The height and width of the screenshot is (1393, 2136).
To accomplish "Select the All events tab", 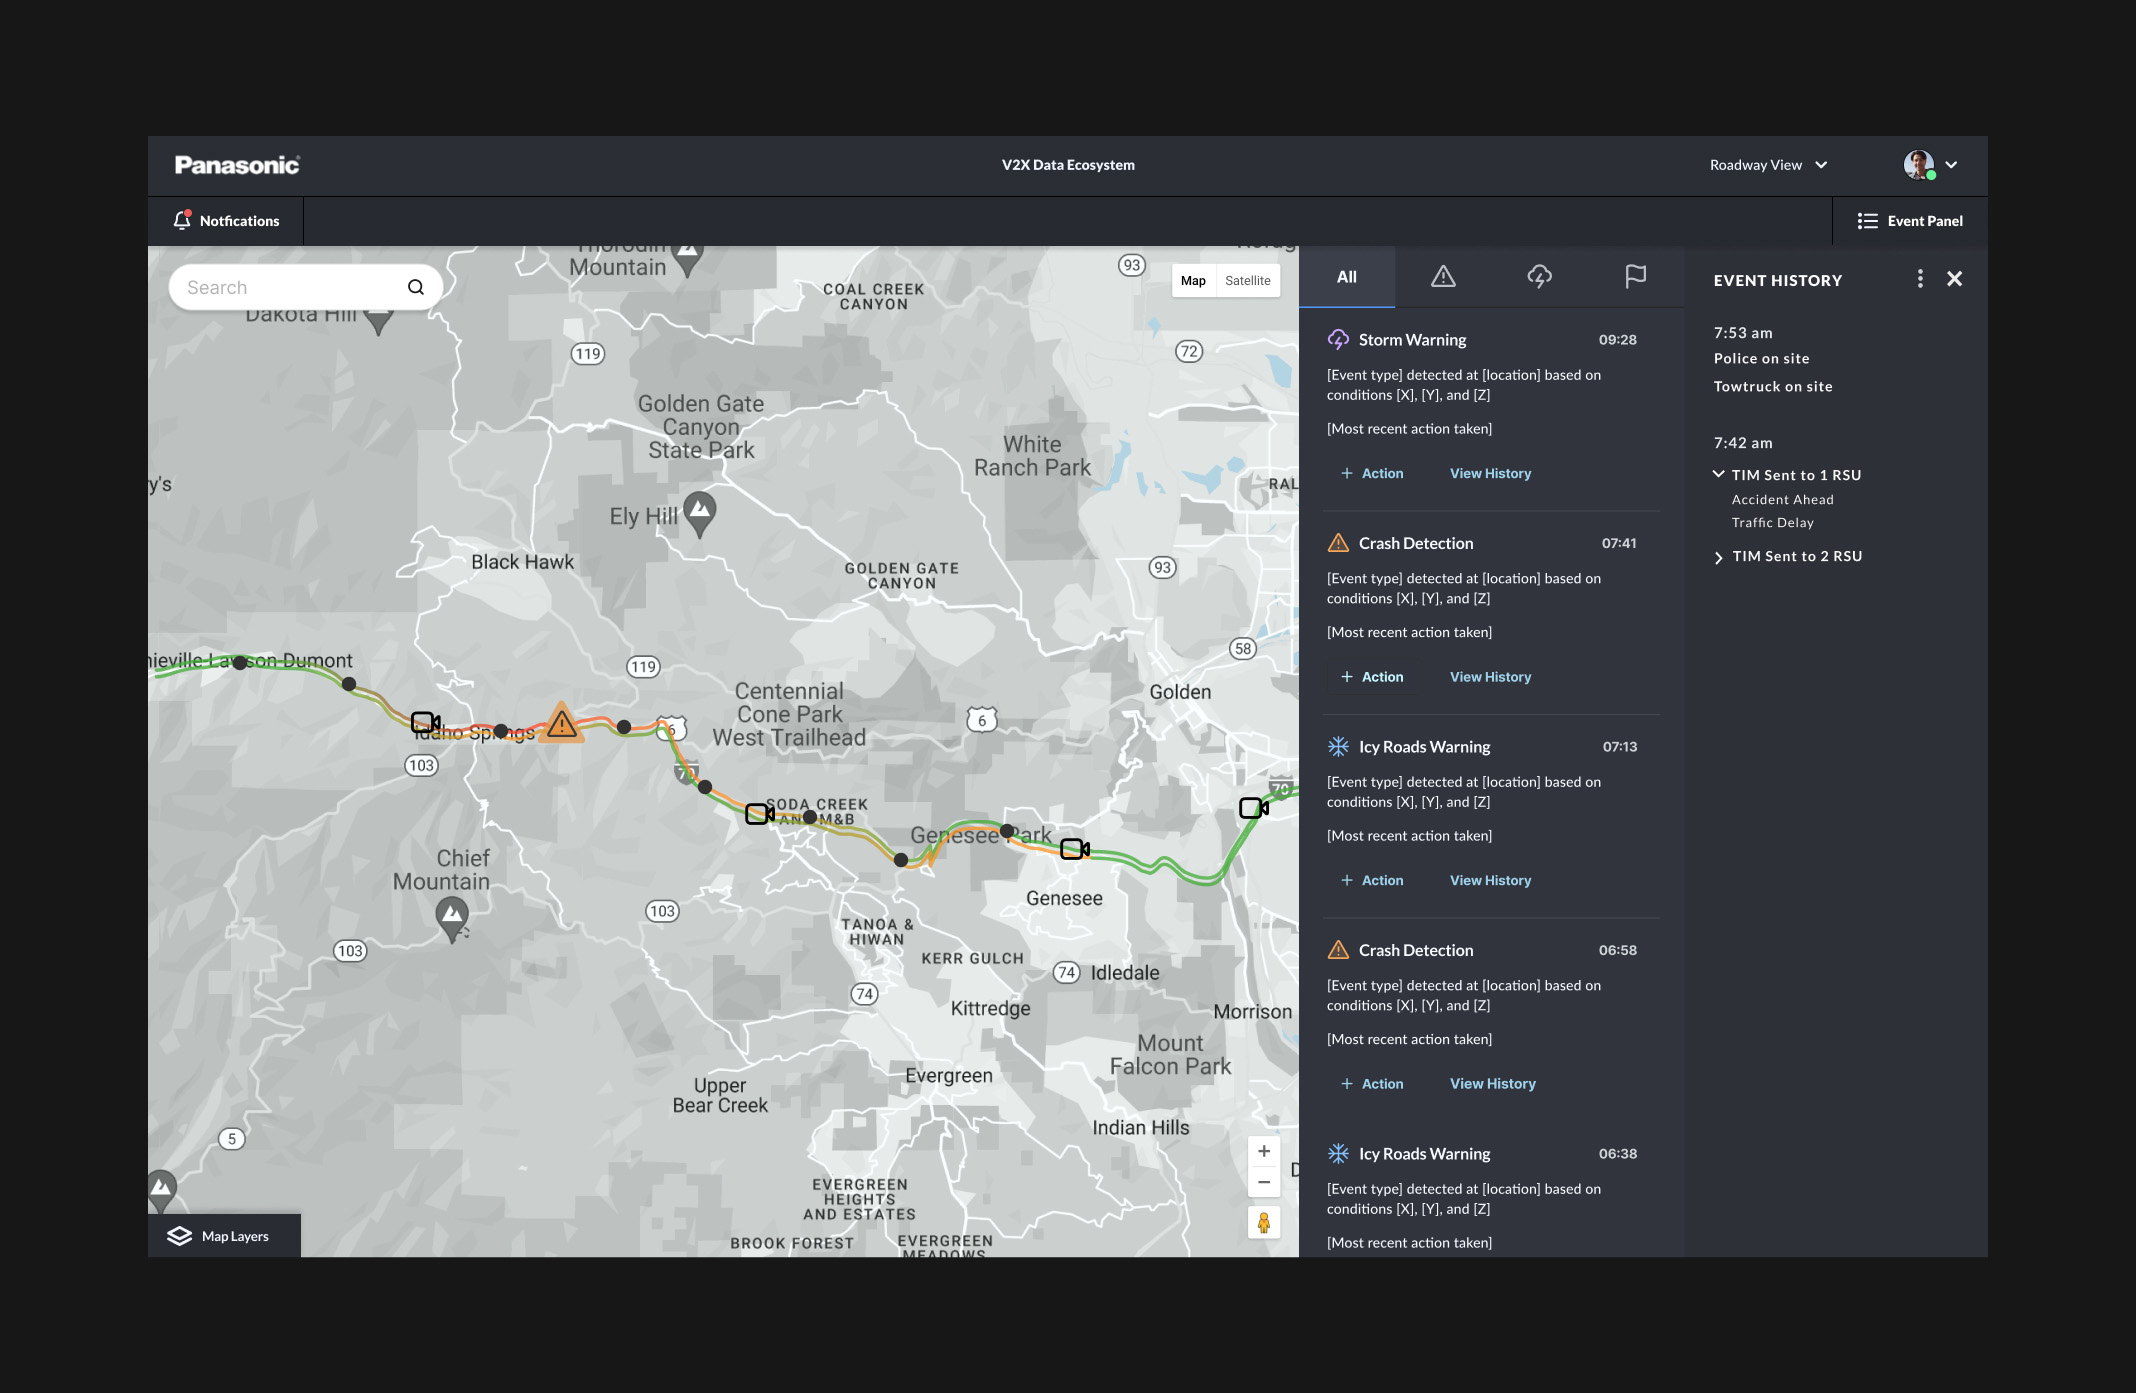I will pos(1346,277).
